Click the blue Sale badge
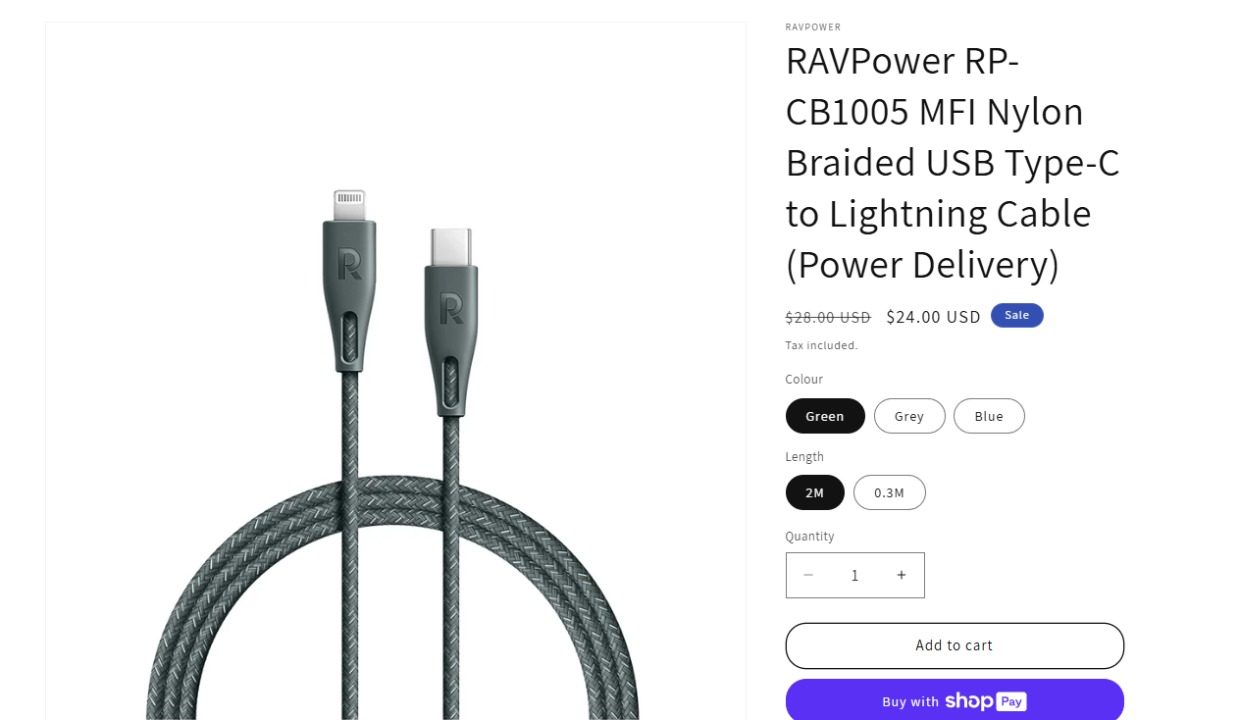Image resolution: width=1240 pixels, height=720 pixels. tap(1017, 315)
